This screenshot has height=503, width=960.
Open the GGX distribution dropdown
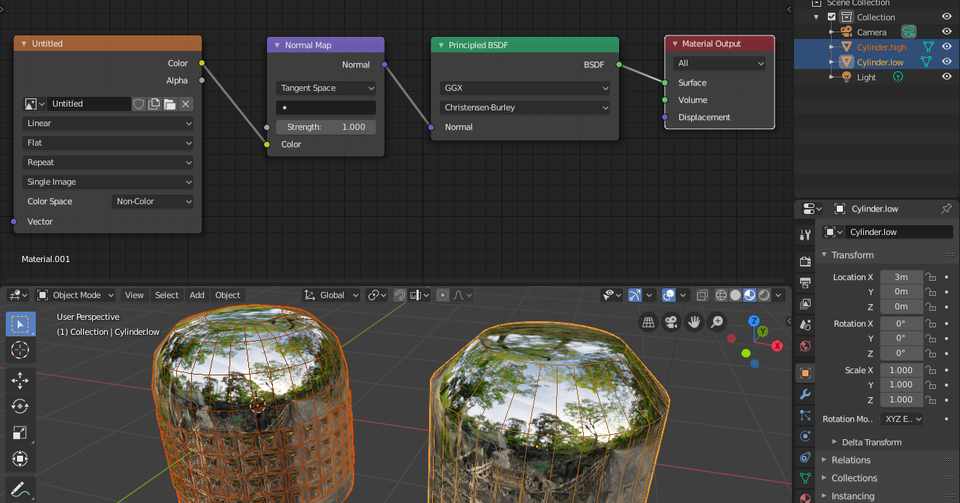[x=525, y=88]
